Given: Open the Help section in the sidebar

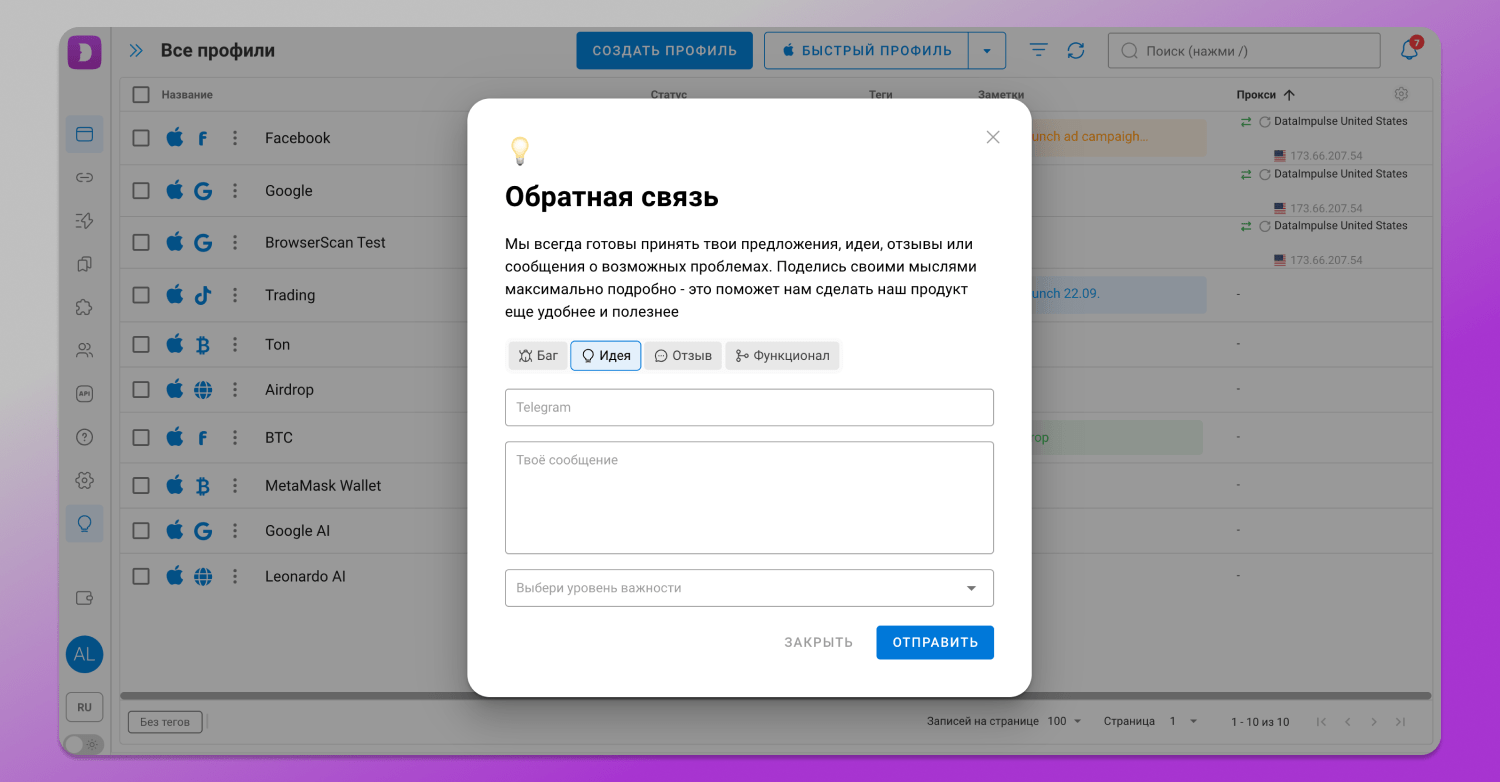Looking at the screenshot, I should click(x=84, y=437).
